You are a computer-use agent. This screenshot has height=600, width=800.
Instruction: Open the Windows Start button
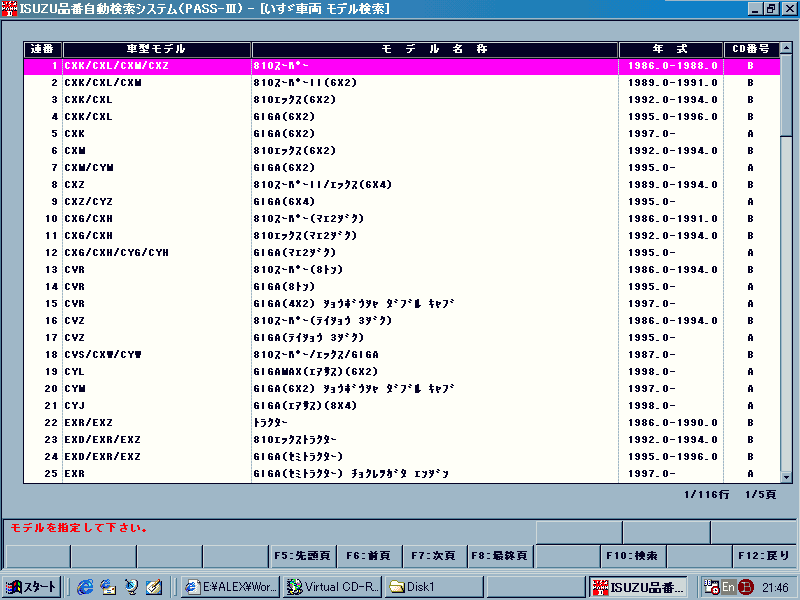(32, 587)
